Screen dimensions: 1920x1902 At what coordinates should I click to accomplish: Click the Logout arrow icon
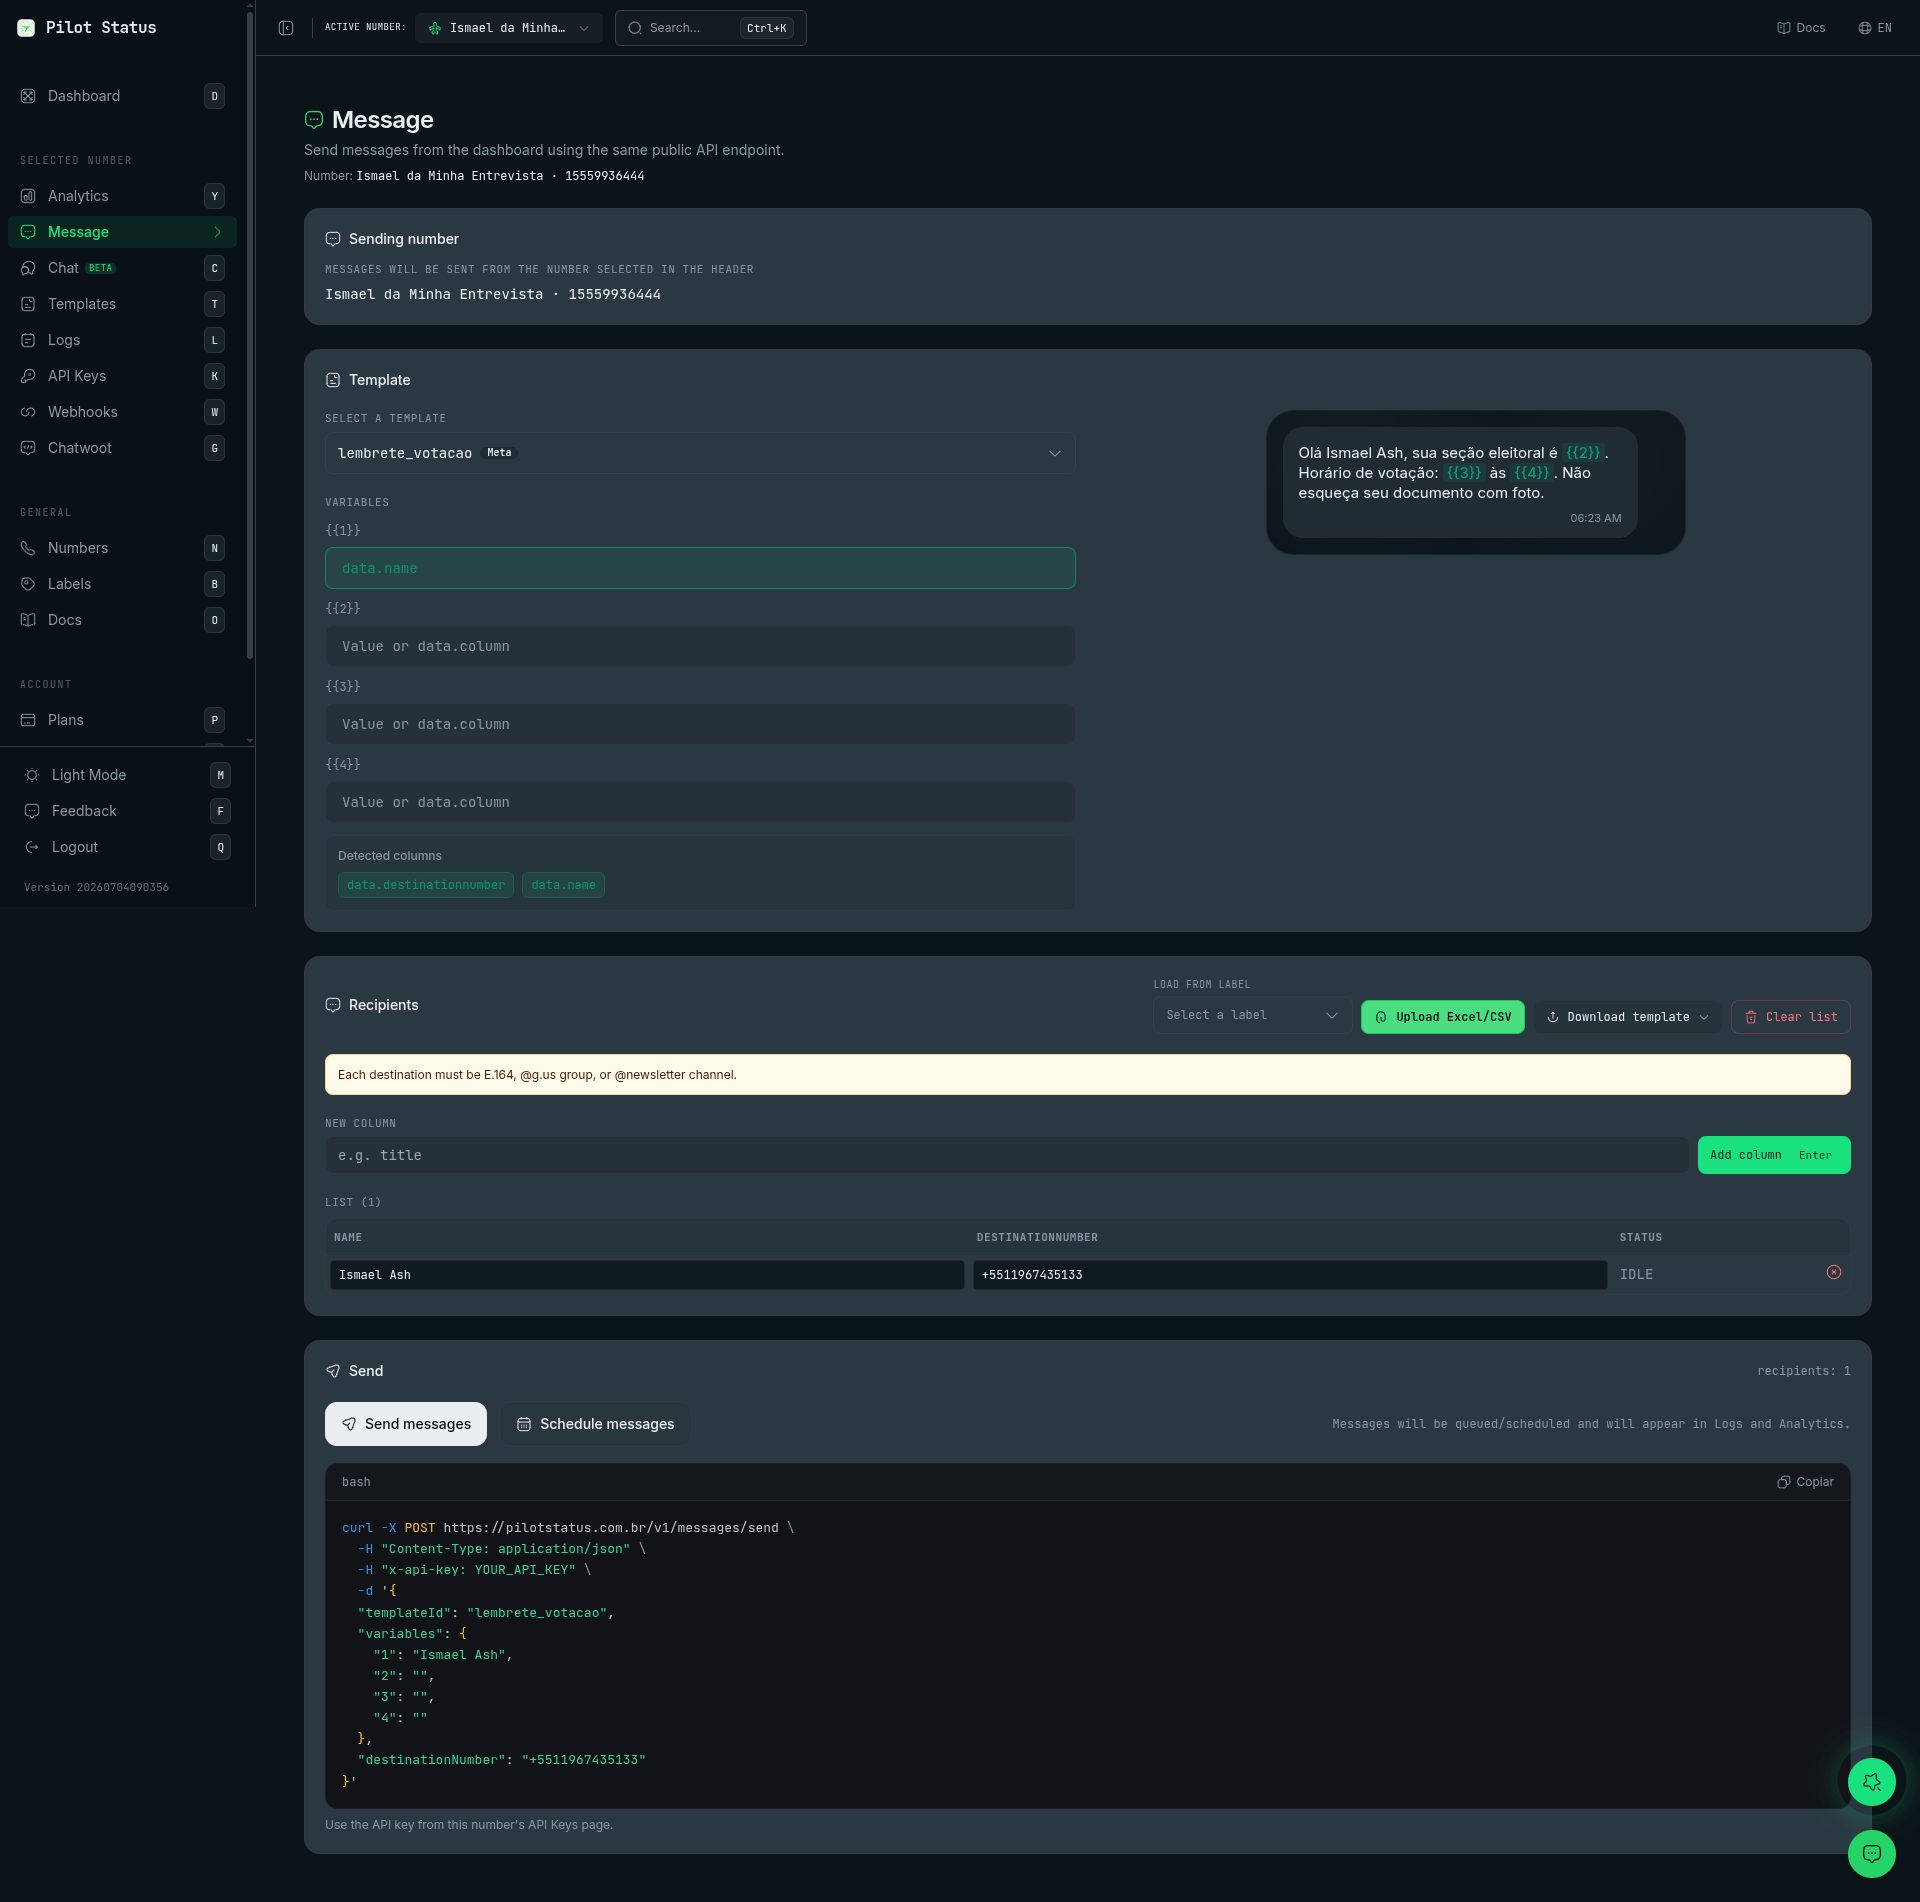click(x=32, y=847)
